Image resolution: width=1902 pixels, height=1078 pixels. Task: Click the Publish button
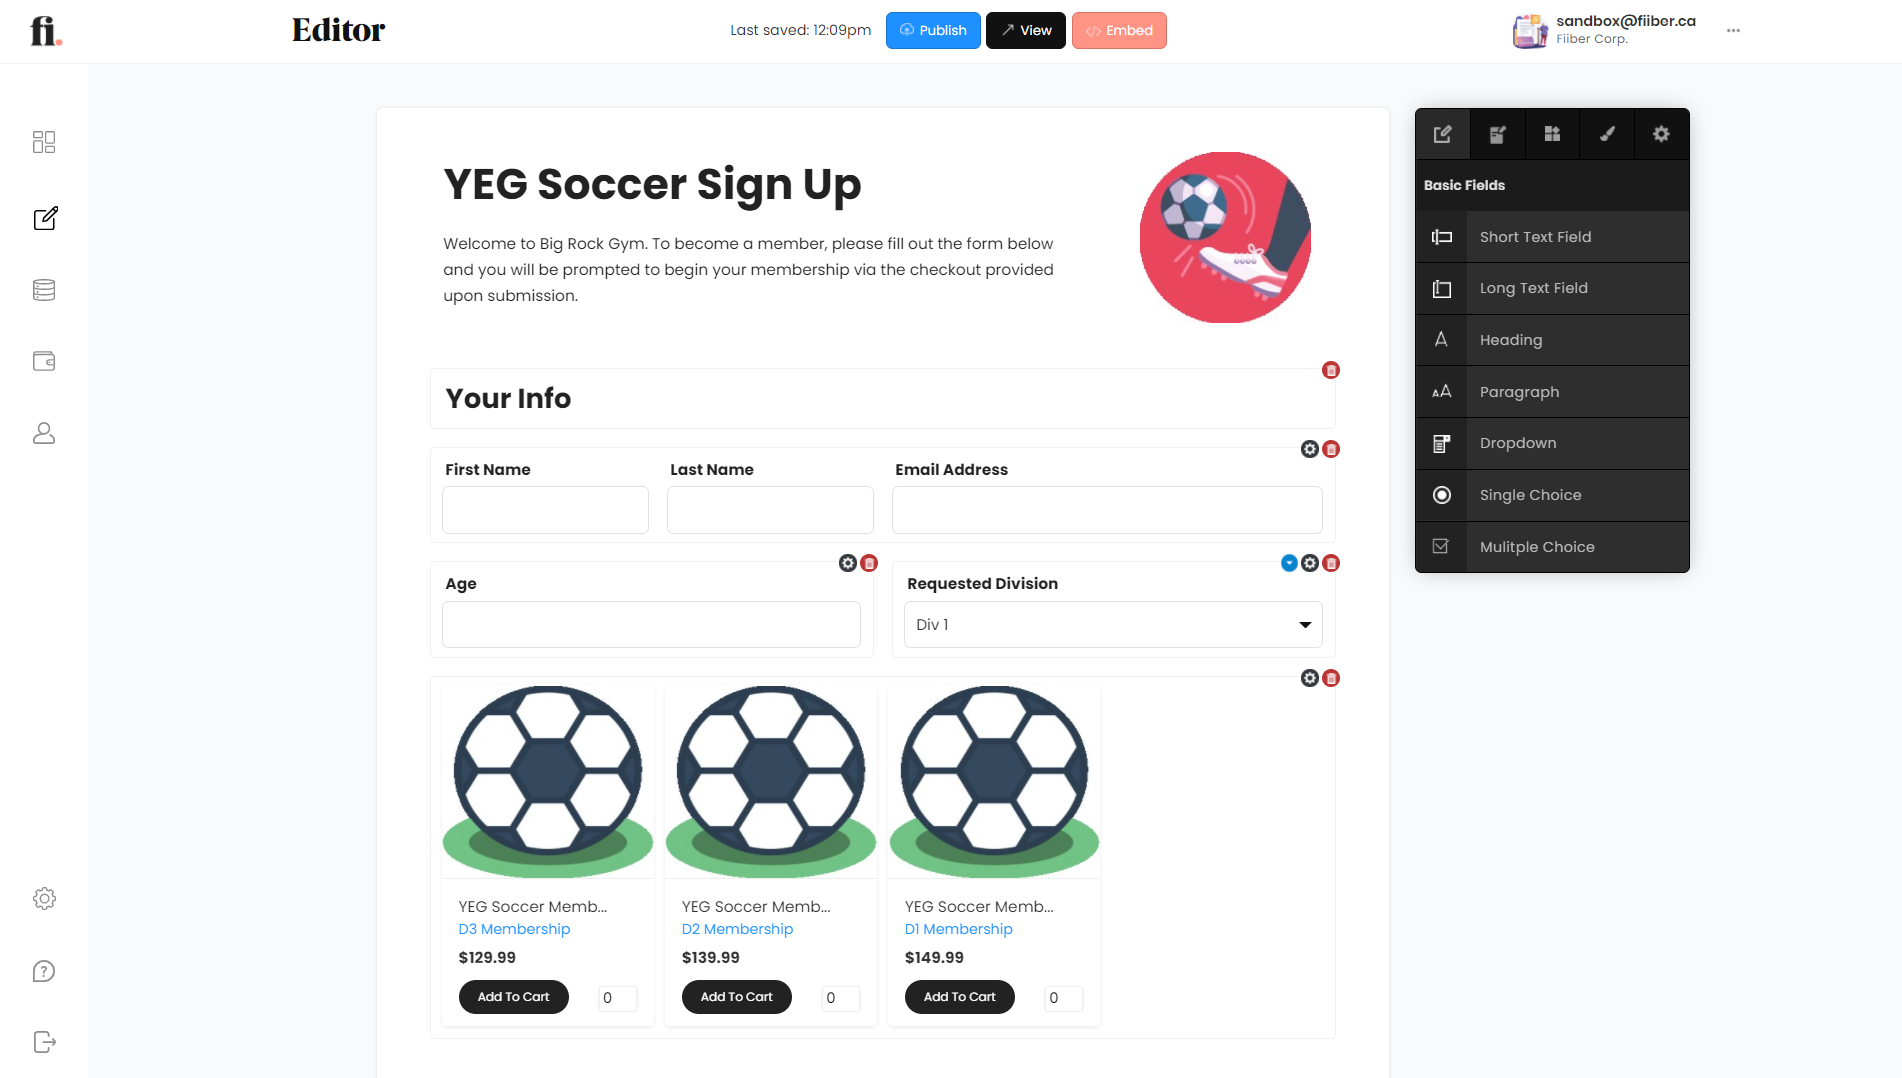(933, 31)
